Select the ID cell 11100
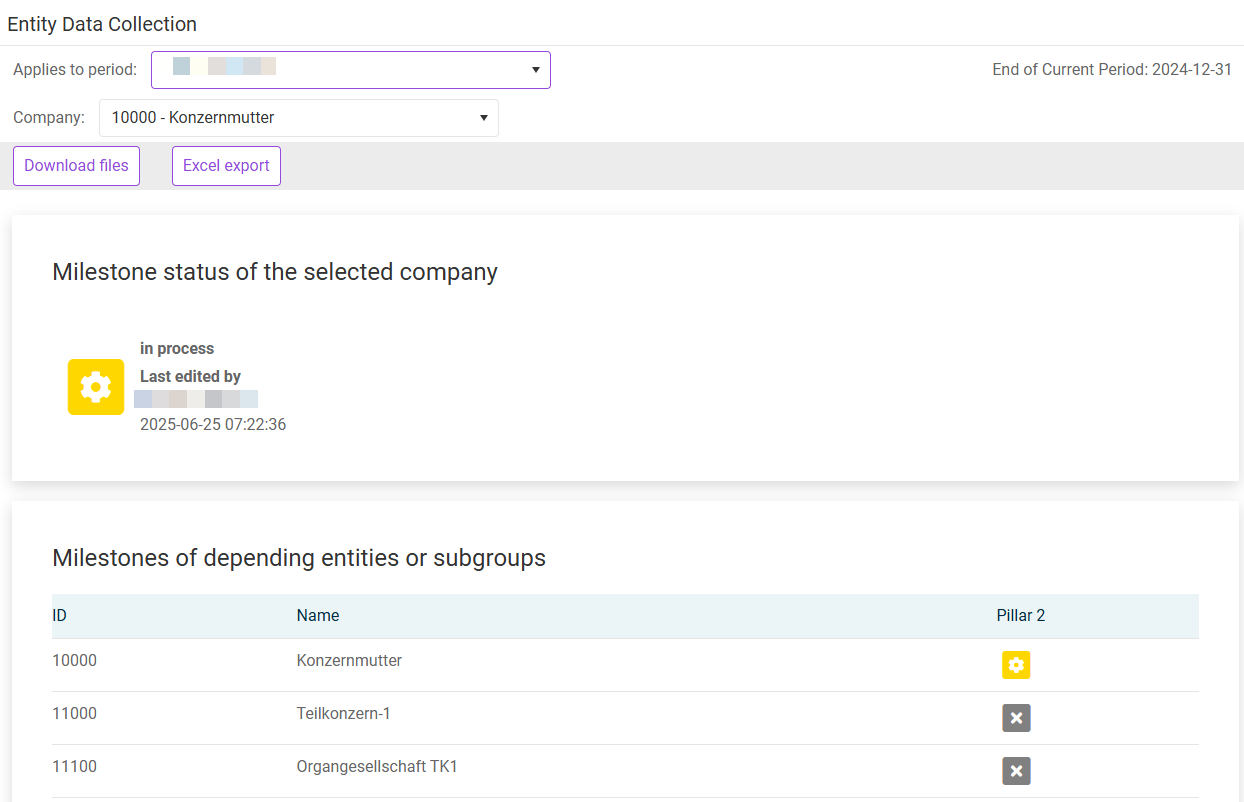Screen dimensions: 1244x802 tap(75, 767)
